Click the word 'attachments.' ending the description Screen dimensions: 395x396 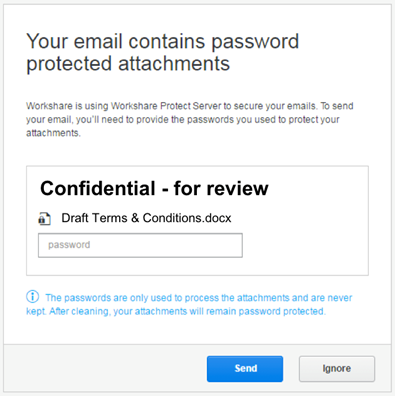pos(53,133)
